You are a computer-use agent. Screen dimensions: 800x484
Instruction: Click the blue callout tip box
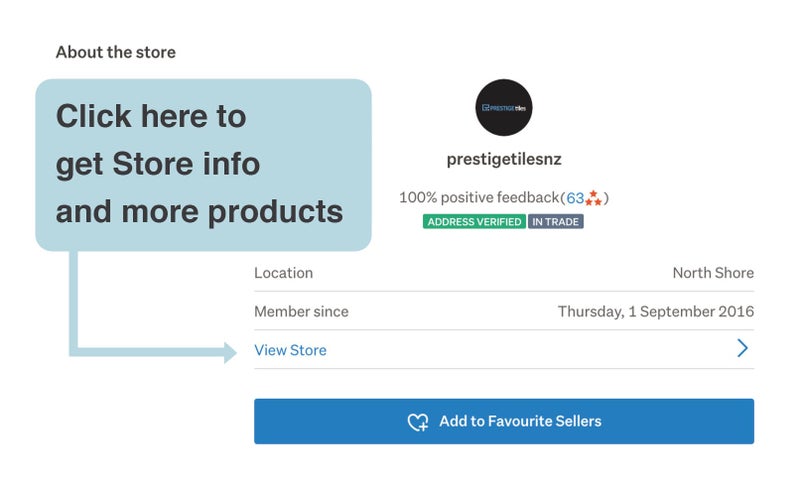click(x=204, y=165)
